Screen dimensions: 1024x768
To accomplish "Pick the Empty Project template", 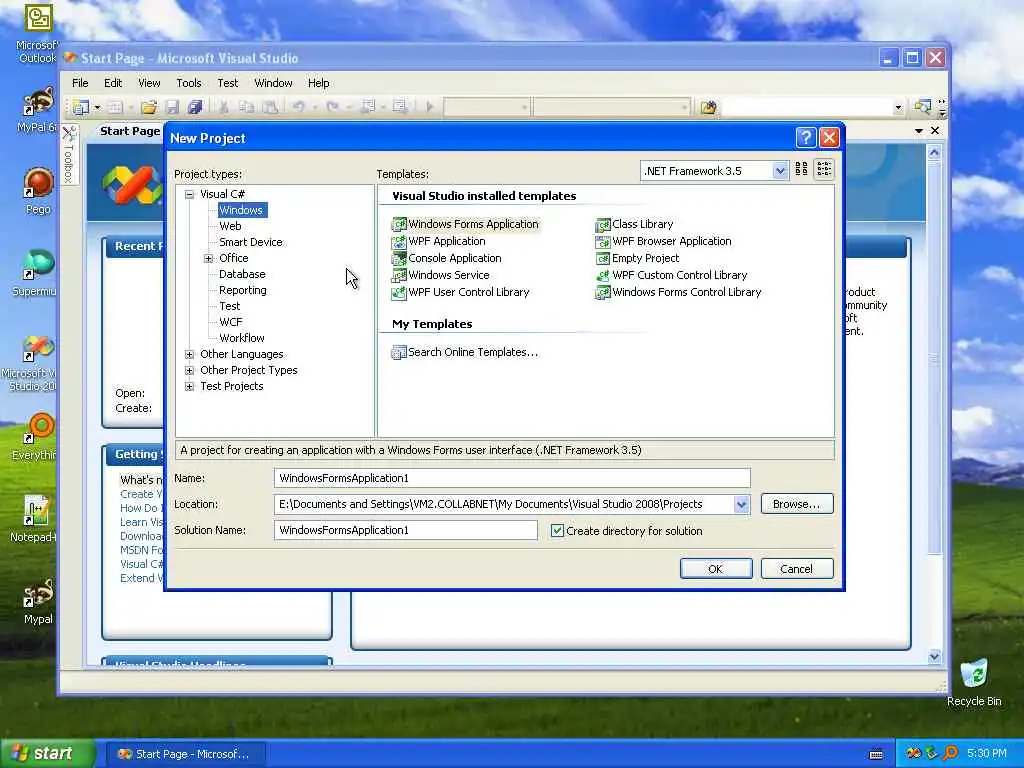I will pyautogui.click(x=637, y=258).
